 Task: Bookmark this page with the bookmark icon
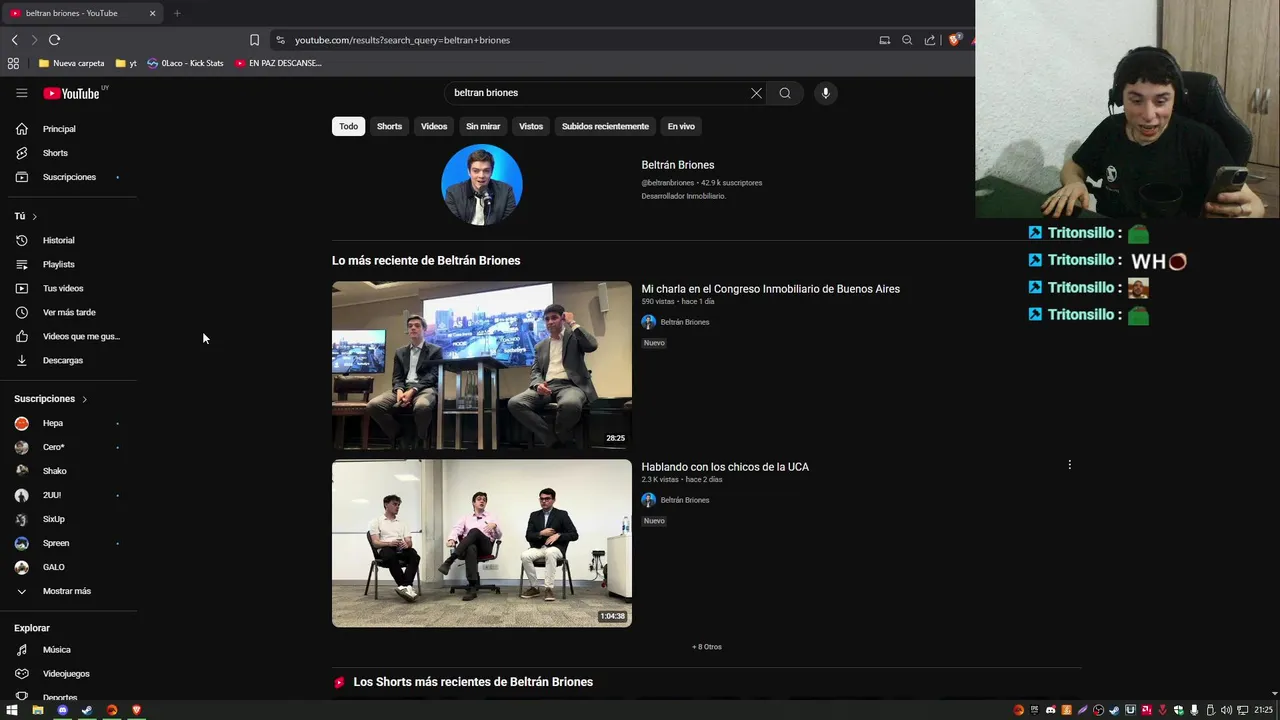click(254, 40)
